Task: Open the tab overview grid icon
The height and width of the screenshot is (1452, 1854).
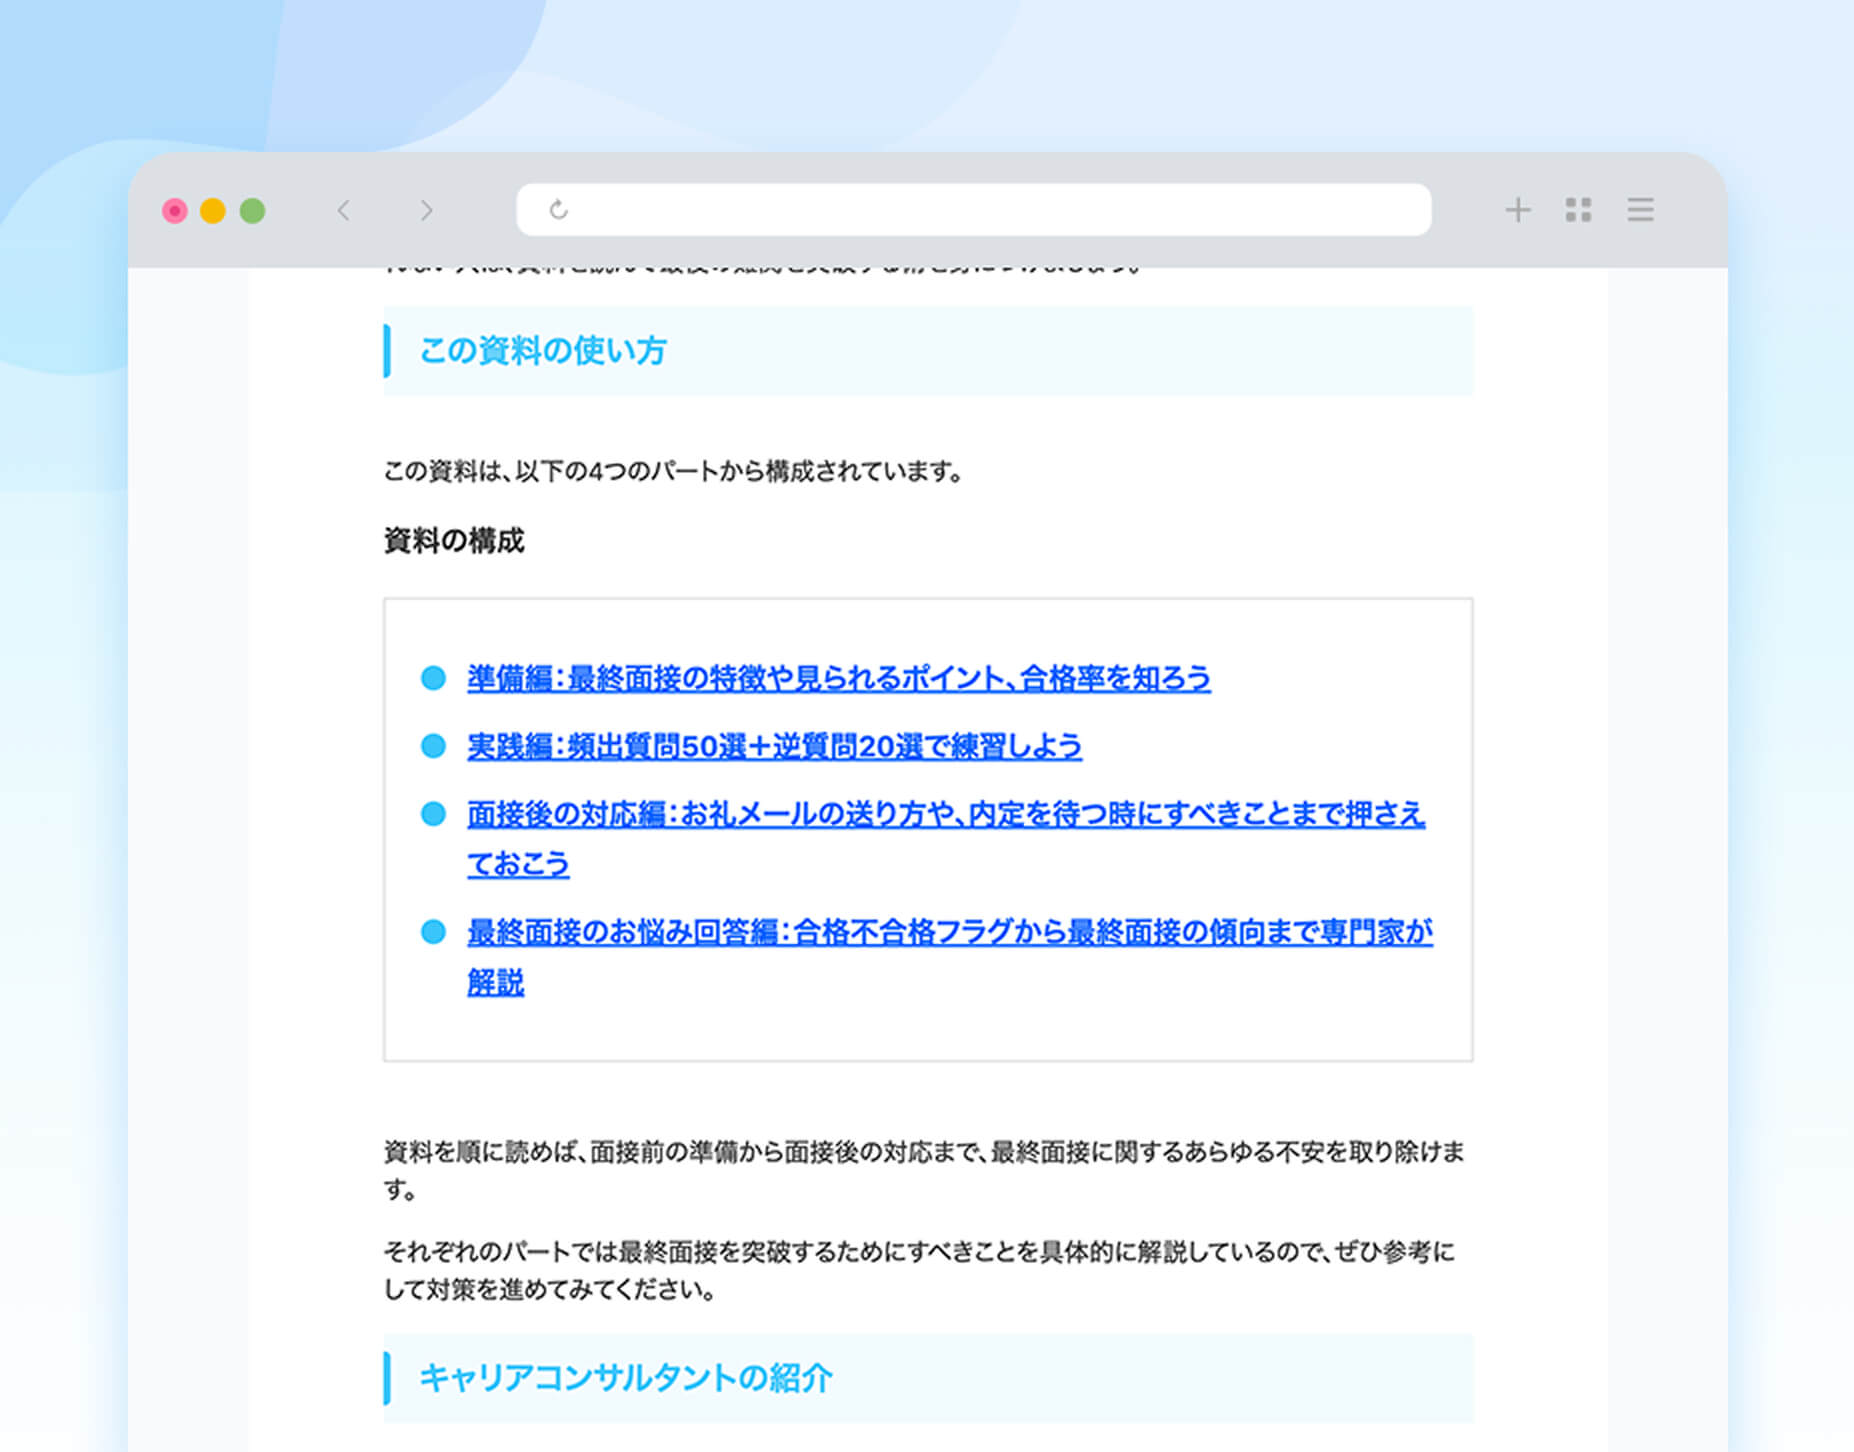Action: click(1578, 210)
